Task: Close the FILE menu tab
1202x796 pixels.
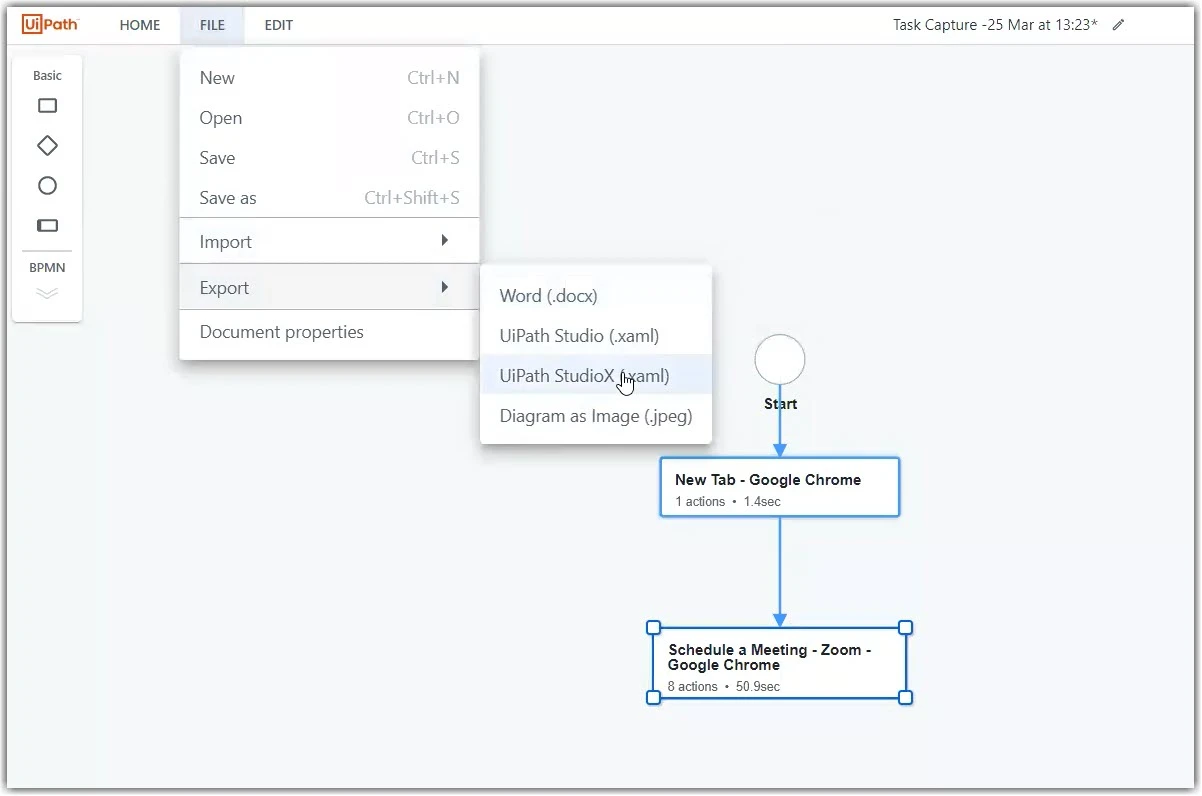Action: click(212, 25)
